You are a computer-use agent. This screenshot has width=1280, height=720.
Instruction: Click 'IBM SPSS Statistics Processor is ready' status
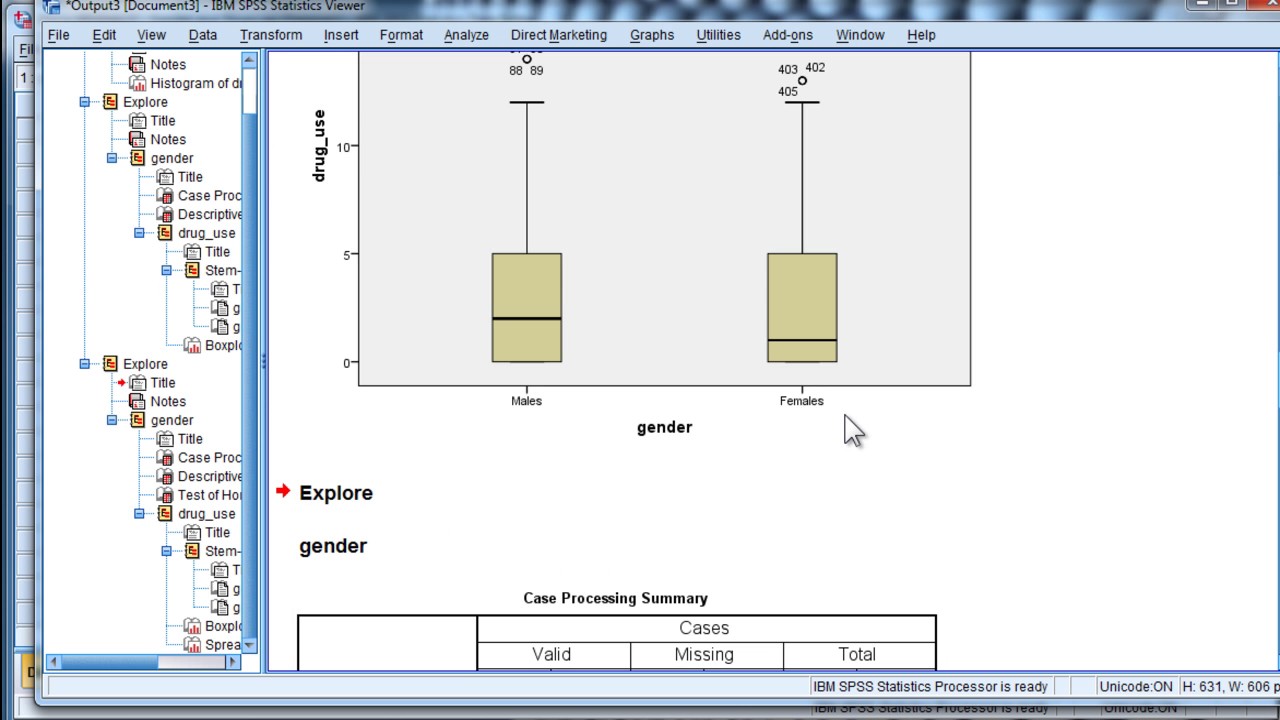[930, 686]
